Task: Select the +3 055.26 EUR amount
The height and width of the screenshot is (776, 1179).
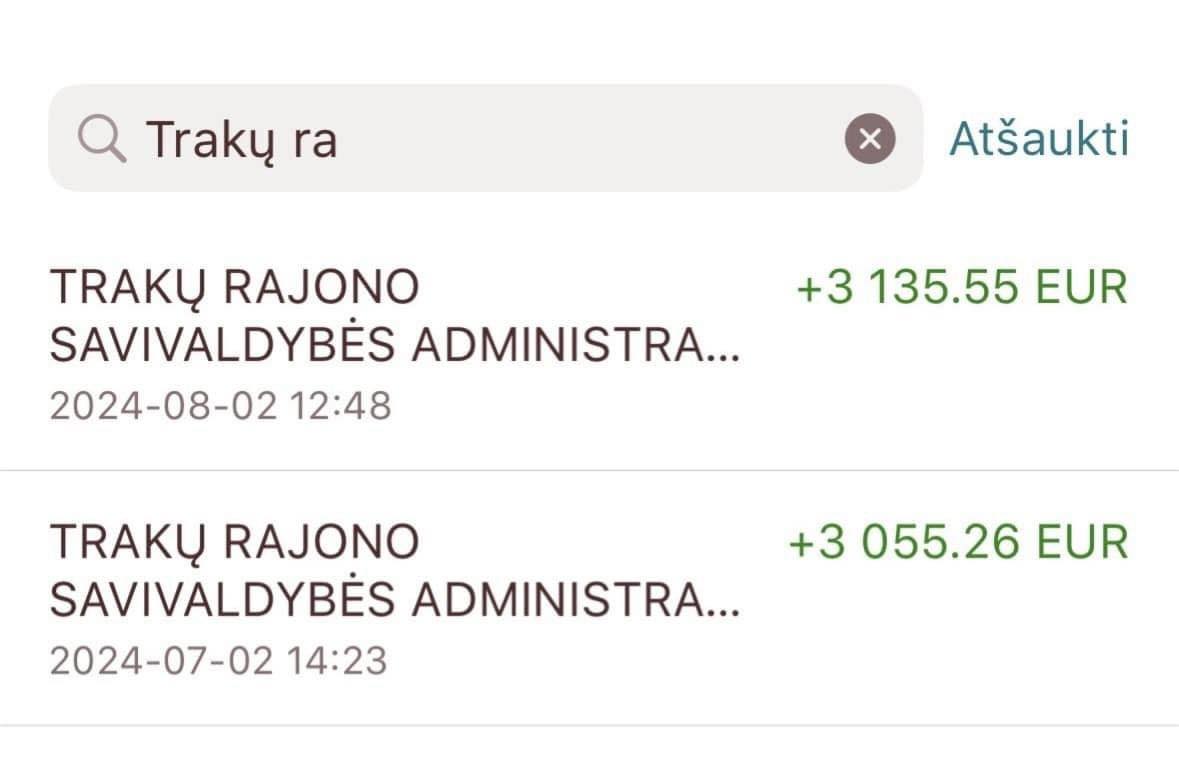Action: [958, 543]
